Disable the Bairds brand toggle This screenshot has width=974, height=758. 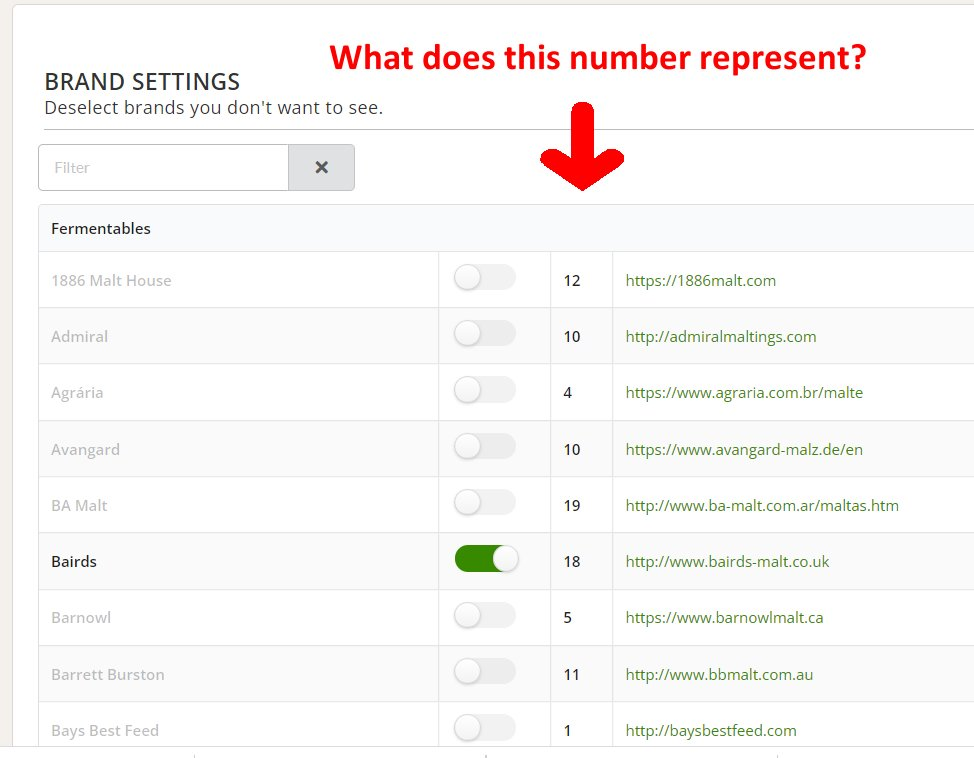(486, 560)
